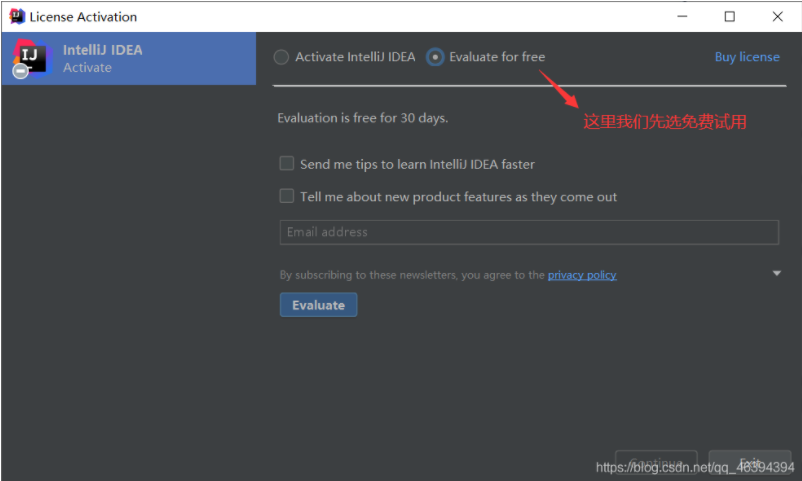Image resolution: width=802 pixels, height=481 pixels.
Task: Check Tell me about new product features
Action: (x=286, y=196)
